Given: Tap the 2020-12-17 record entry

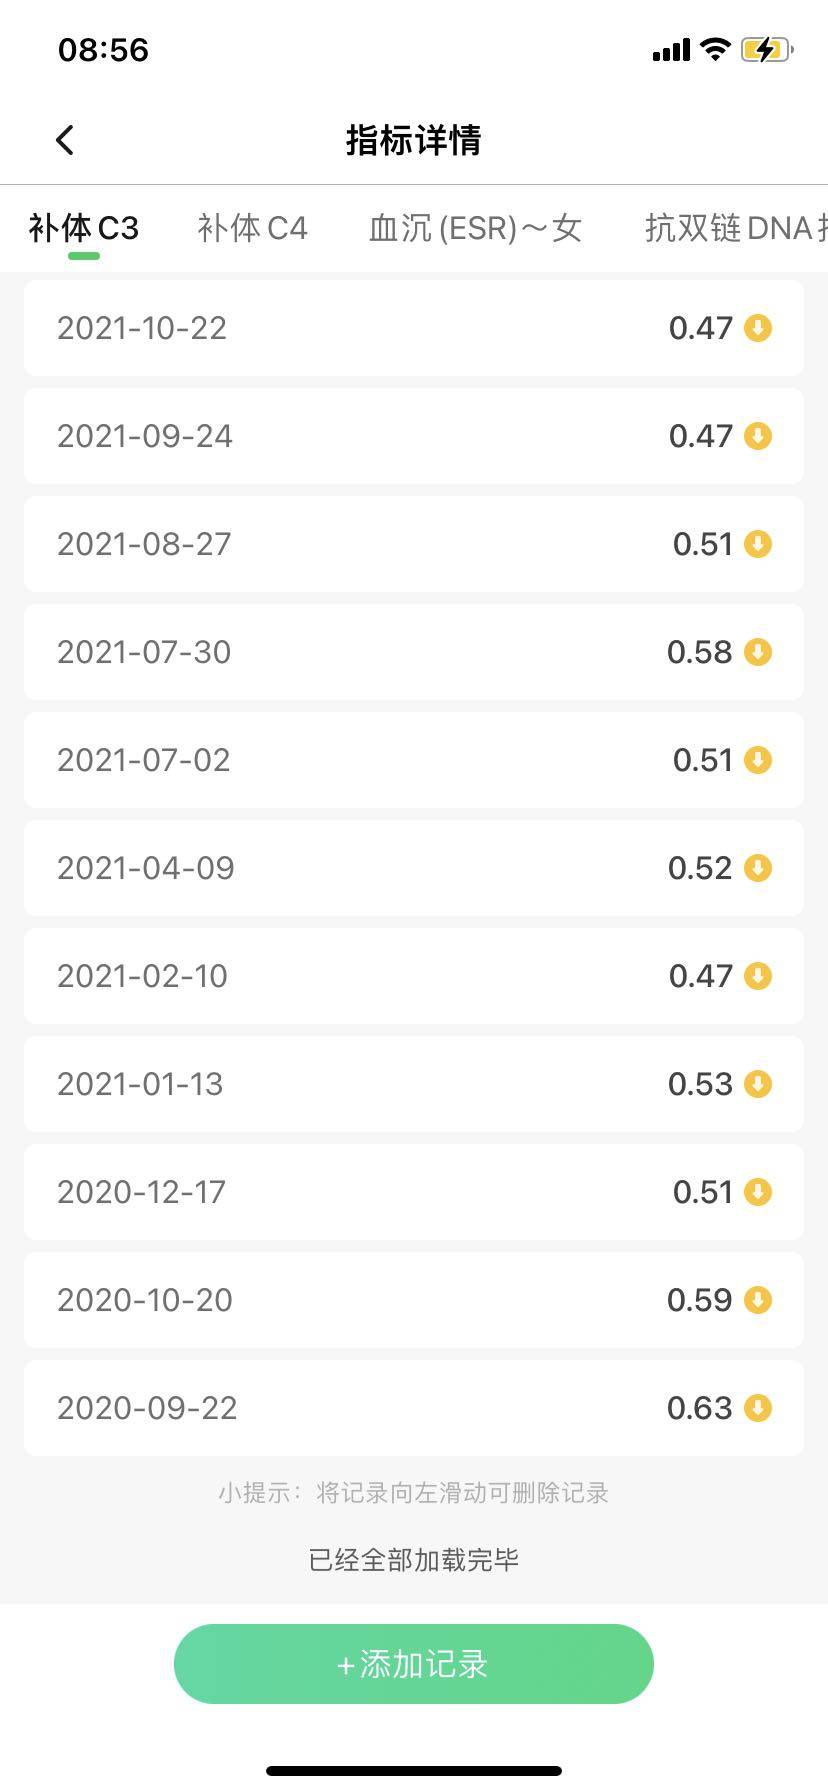Looking at the screenshot, I should click(x=414, y=1192).
